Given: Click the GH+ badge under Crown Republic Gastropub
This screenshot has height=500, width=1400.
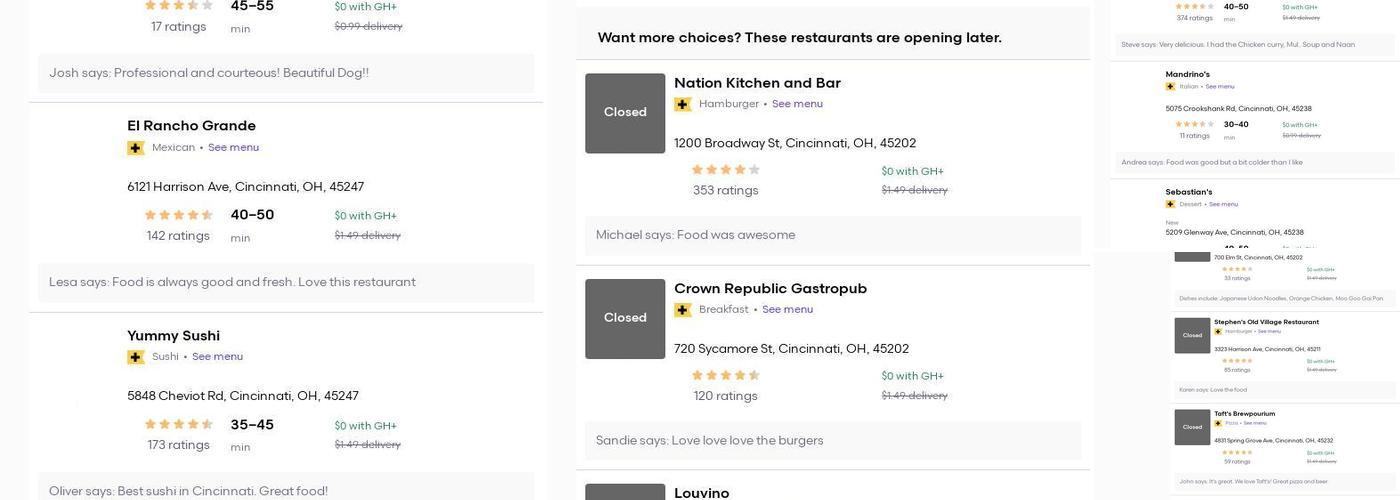Looking at the screenshot, I should pos(683,310).
